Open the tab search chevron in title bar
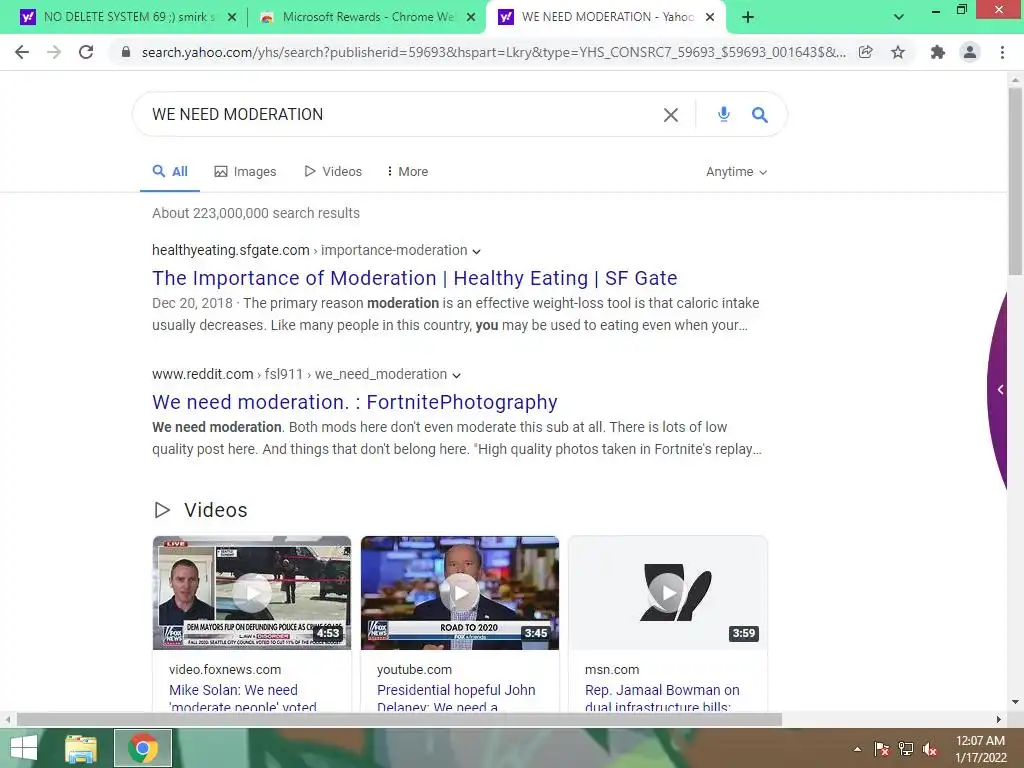Viewport: 1024px width, 768px height. (899, 17)
